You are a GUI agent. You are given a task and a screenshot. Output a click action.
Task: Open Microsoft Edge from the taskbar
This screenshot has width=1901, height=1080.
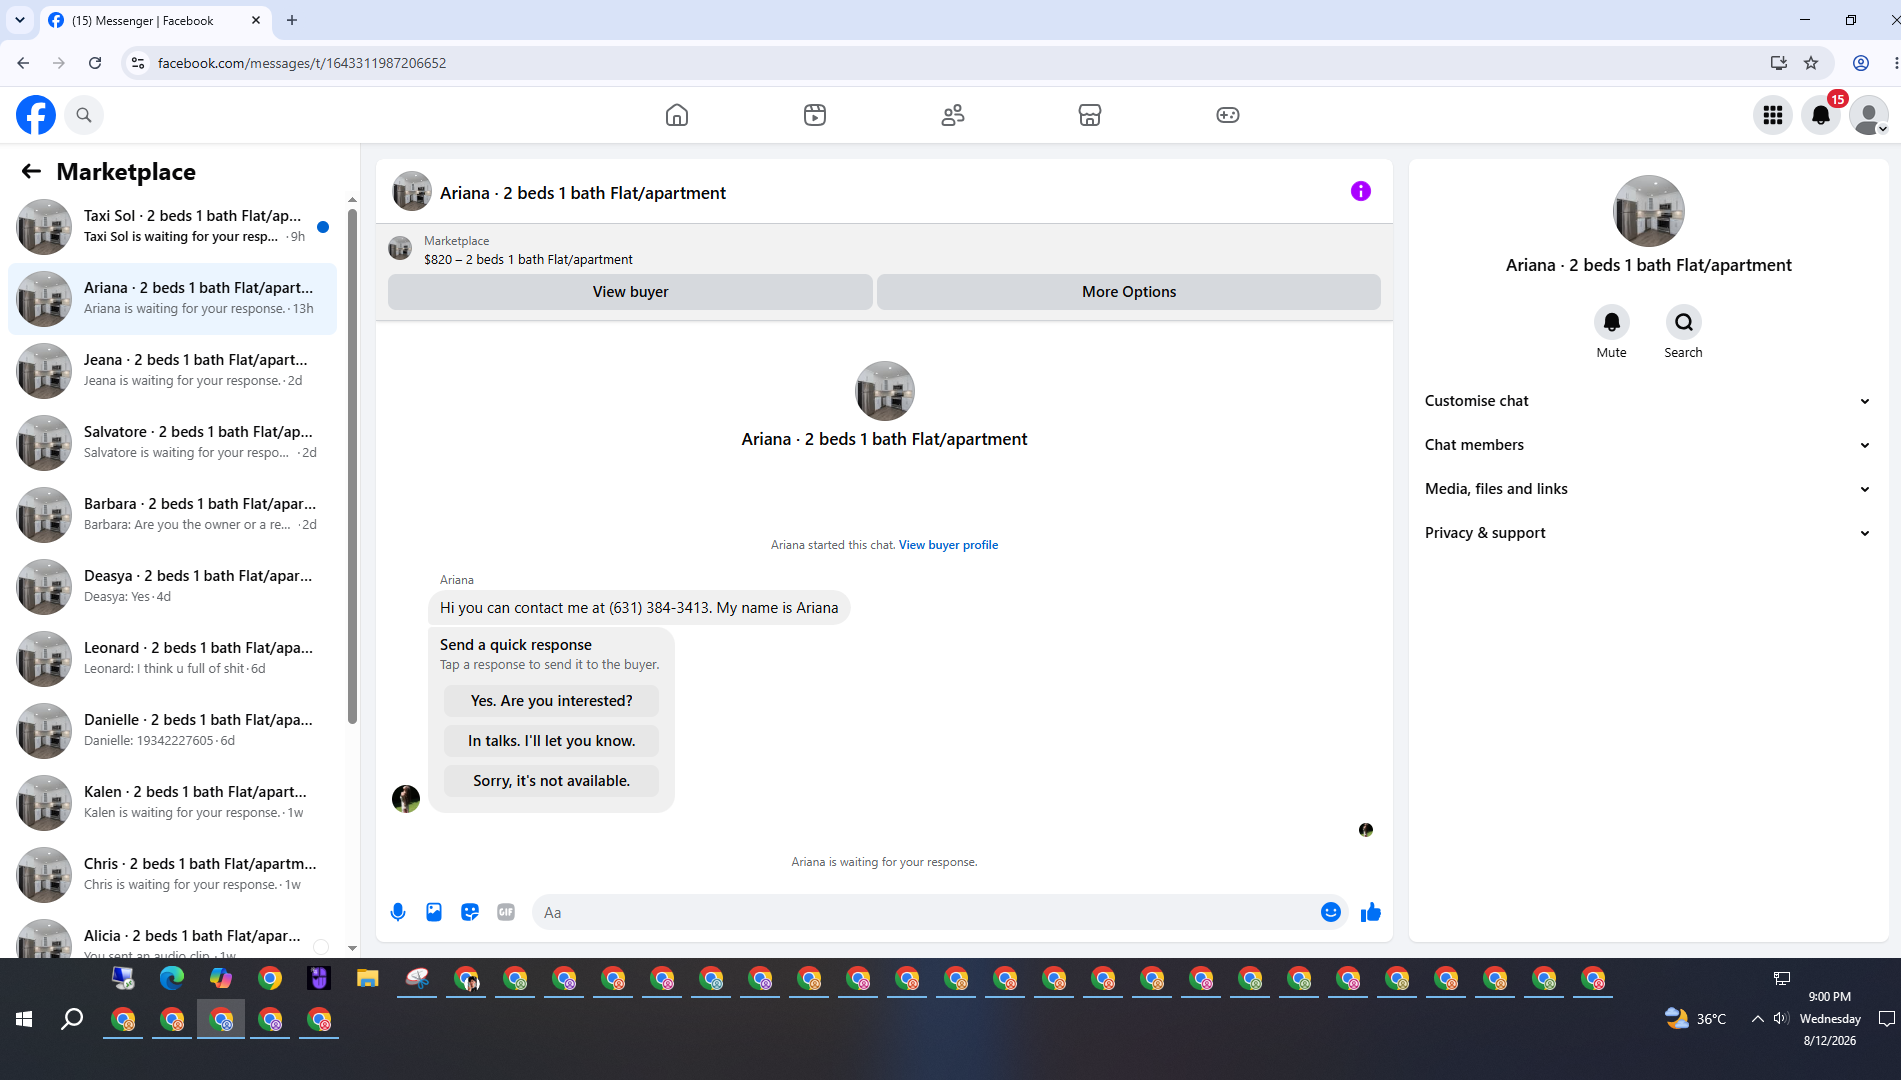[x=172, y=978]
